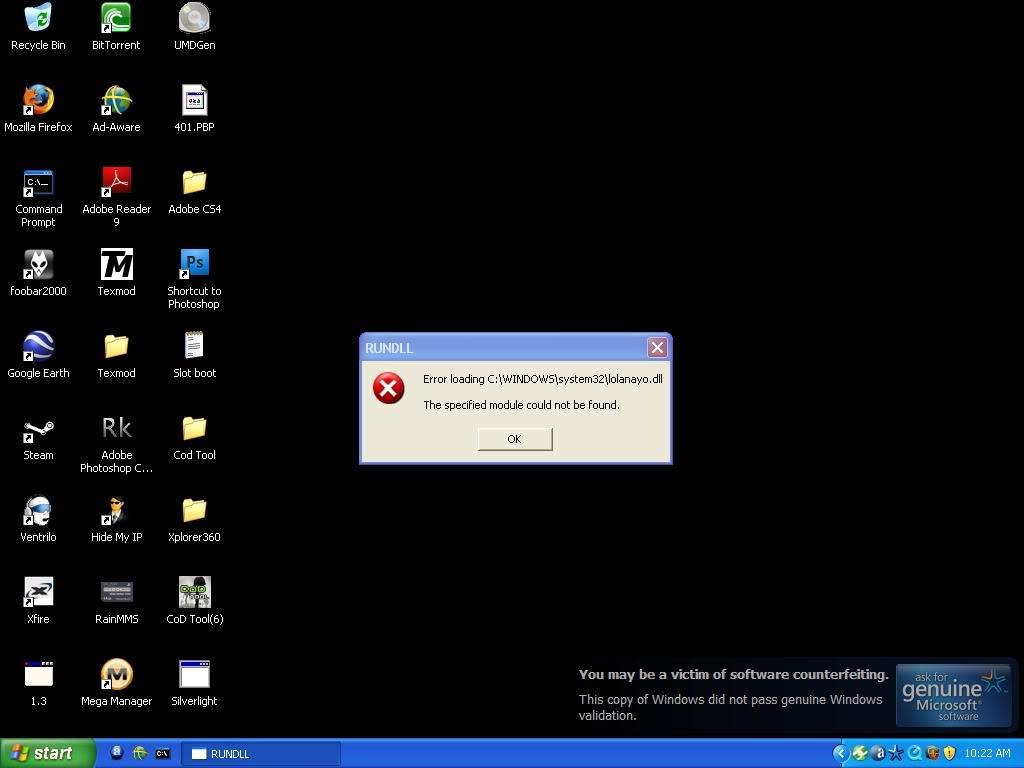Select the Adobe CS4 folder
The image size is (1024, 768).
tap(194, 183)
